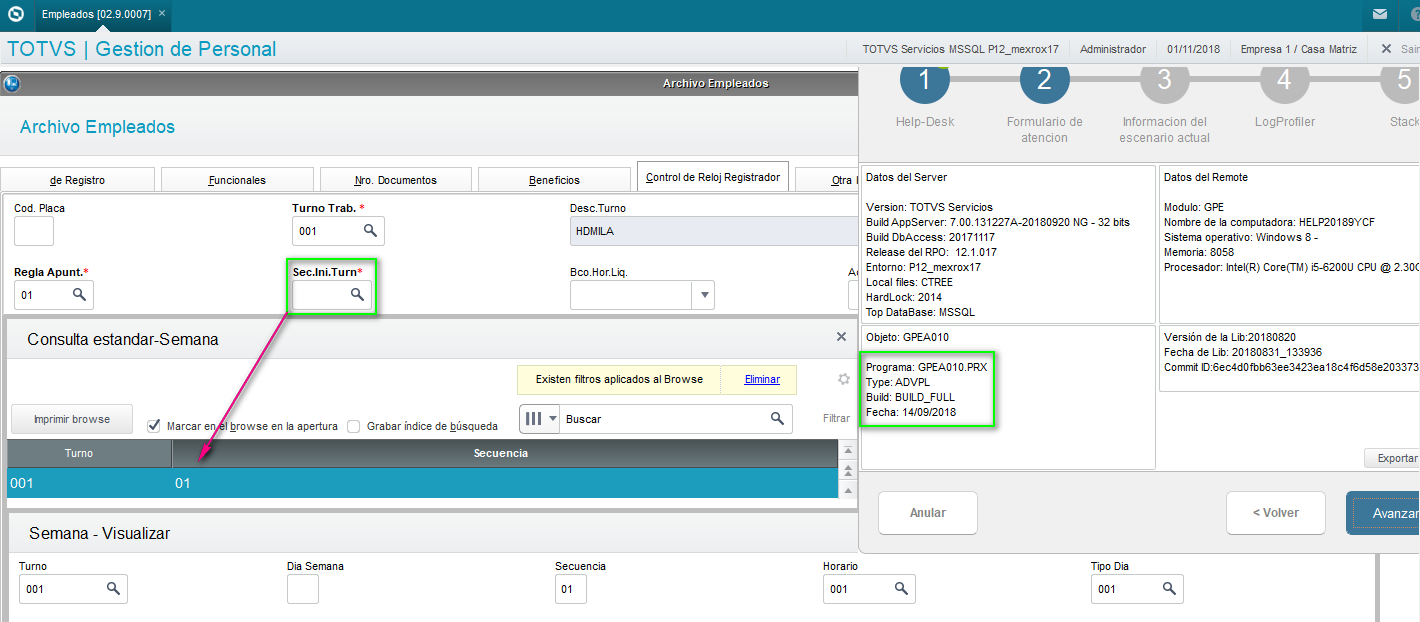Select wizard step 3 Informacion del escenario
The height and width of the screenshot is (622, 1420).
(1164, 82)
